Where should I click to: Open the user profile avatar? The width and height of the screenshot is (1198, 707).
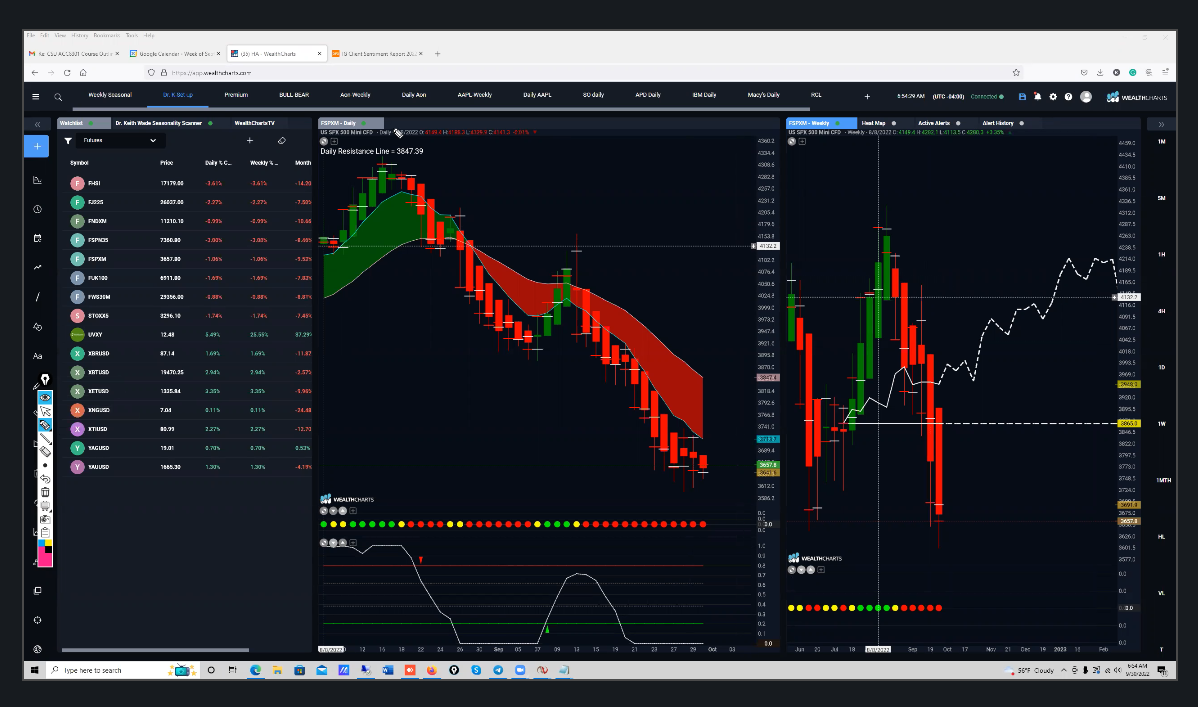pos(1086,97)
